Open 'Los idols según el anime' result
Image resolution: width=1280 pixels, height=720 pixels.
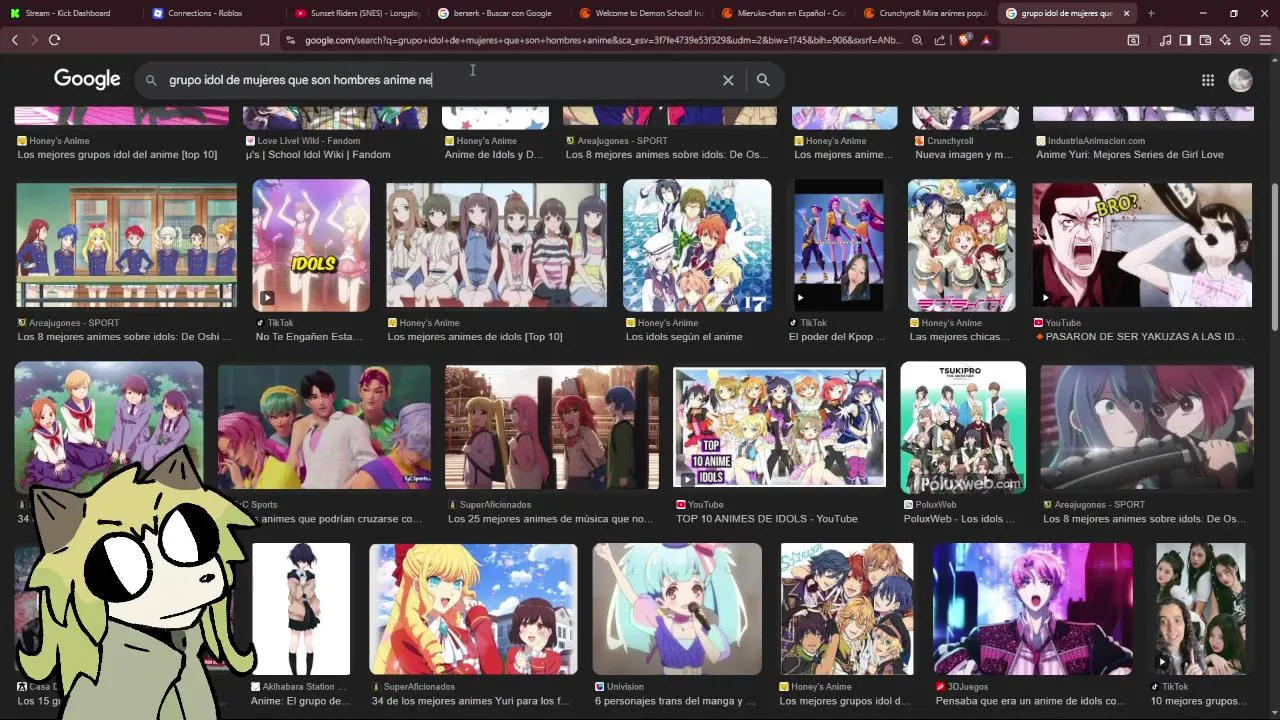[684, 337]
